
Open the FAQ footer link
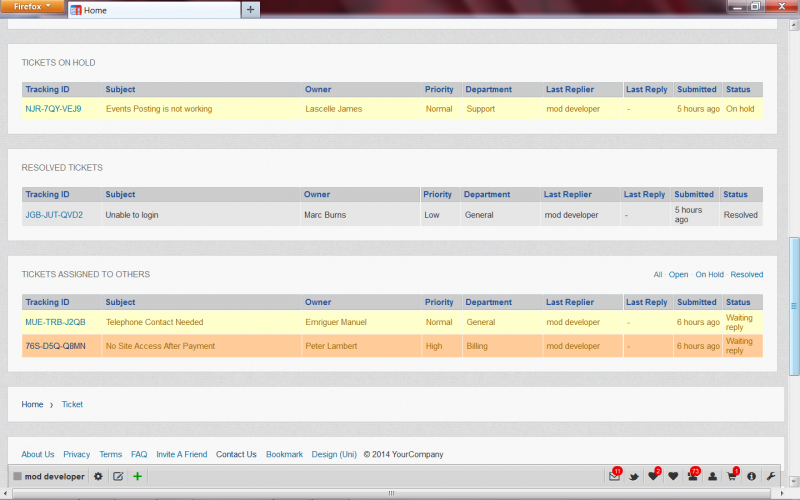pyautogui.click(x=139, y=454)
